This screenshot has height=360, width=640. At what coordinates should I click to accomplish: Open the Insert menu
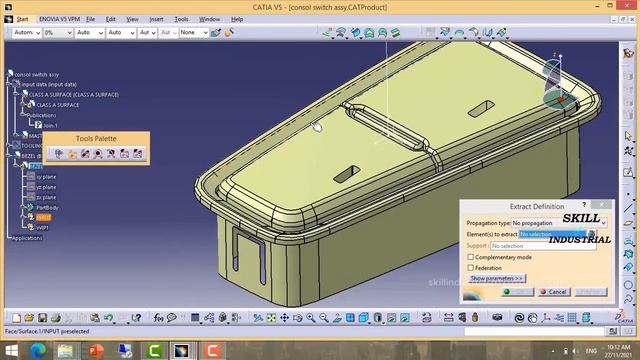pos(156,19)
